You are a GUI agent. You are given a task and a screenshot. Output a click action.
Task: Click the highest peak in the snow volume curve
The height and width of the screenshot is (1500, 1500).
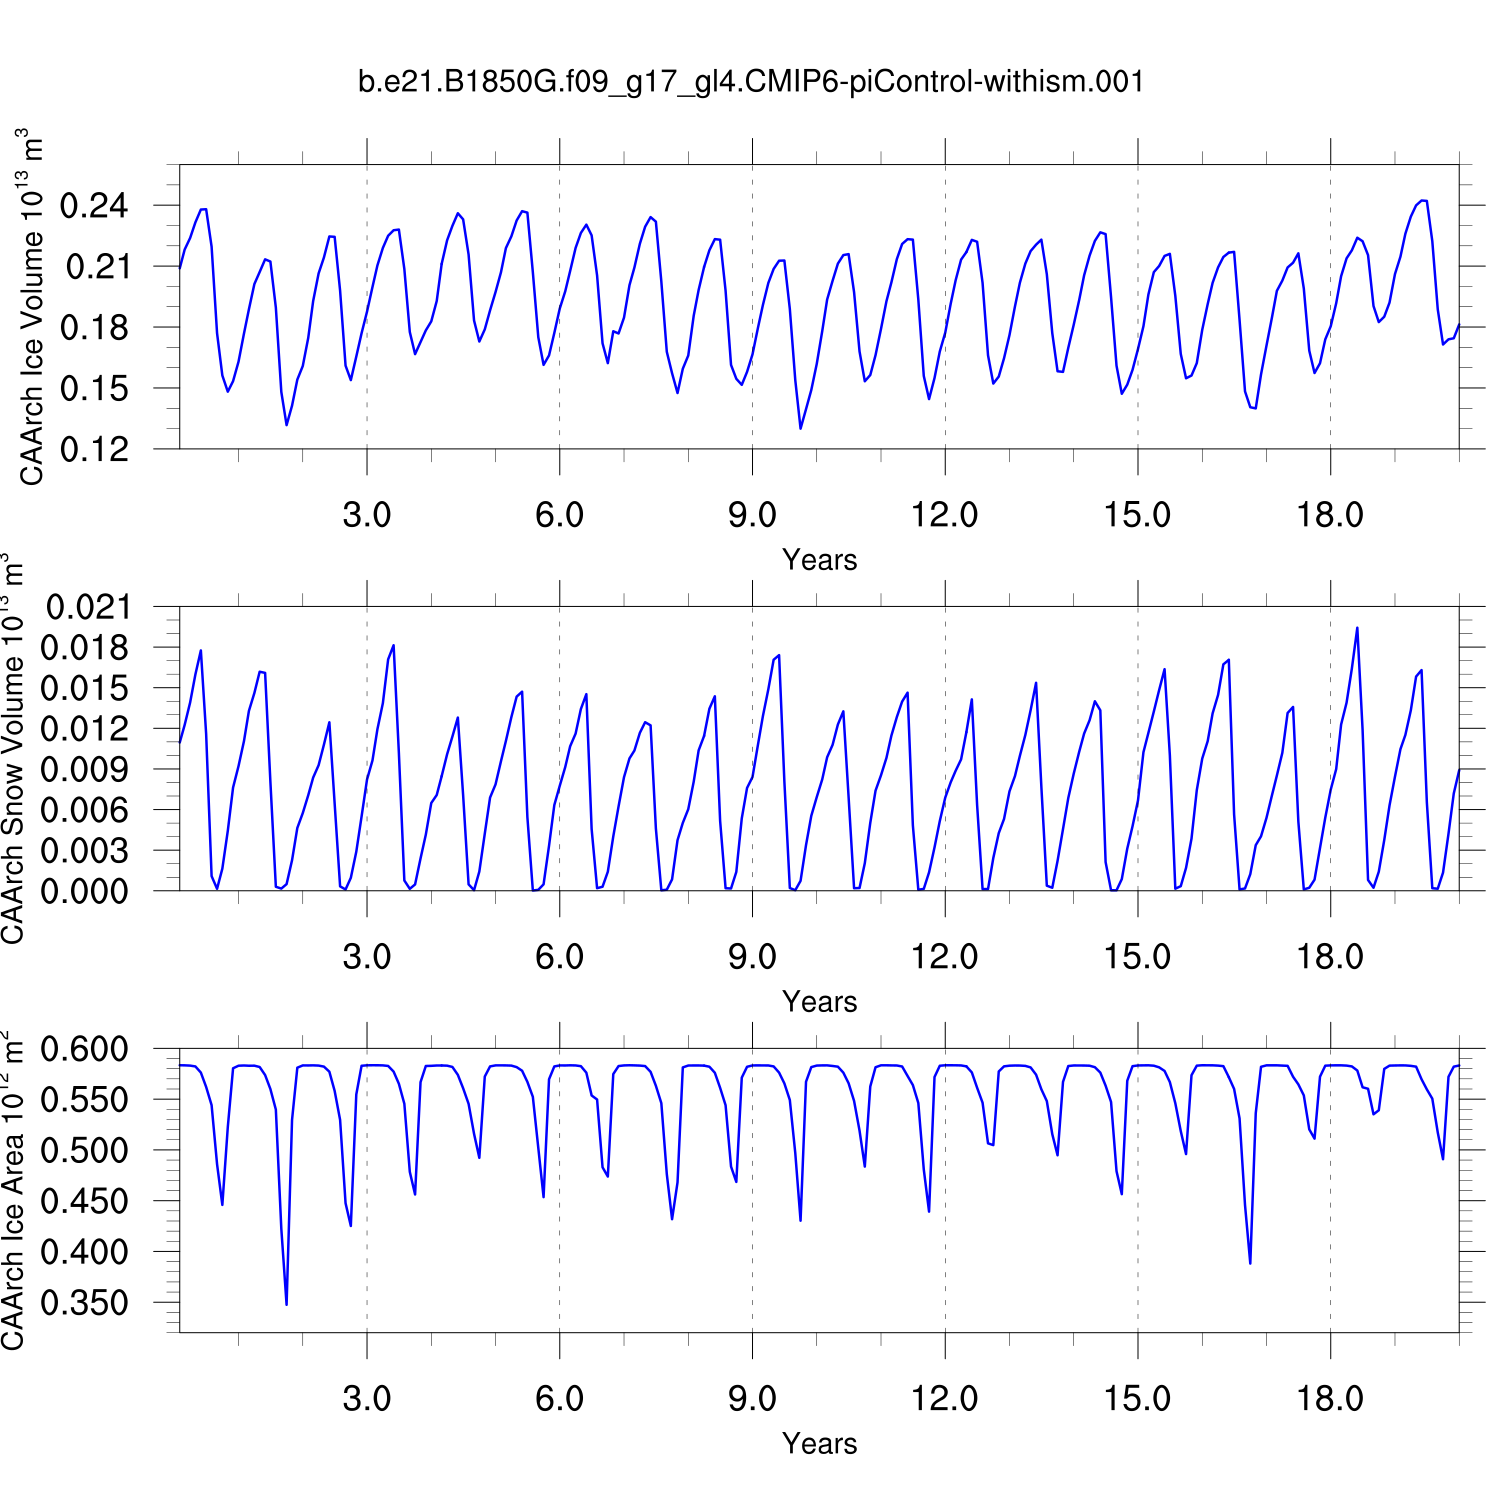pyautogui.click(x=1357, y=629)
